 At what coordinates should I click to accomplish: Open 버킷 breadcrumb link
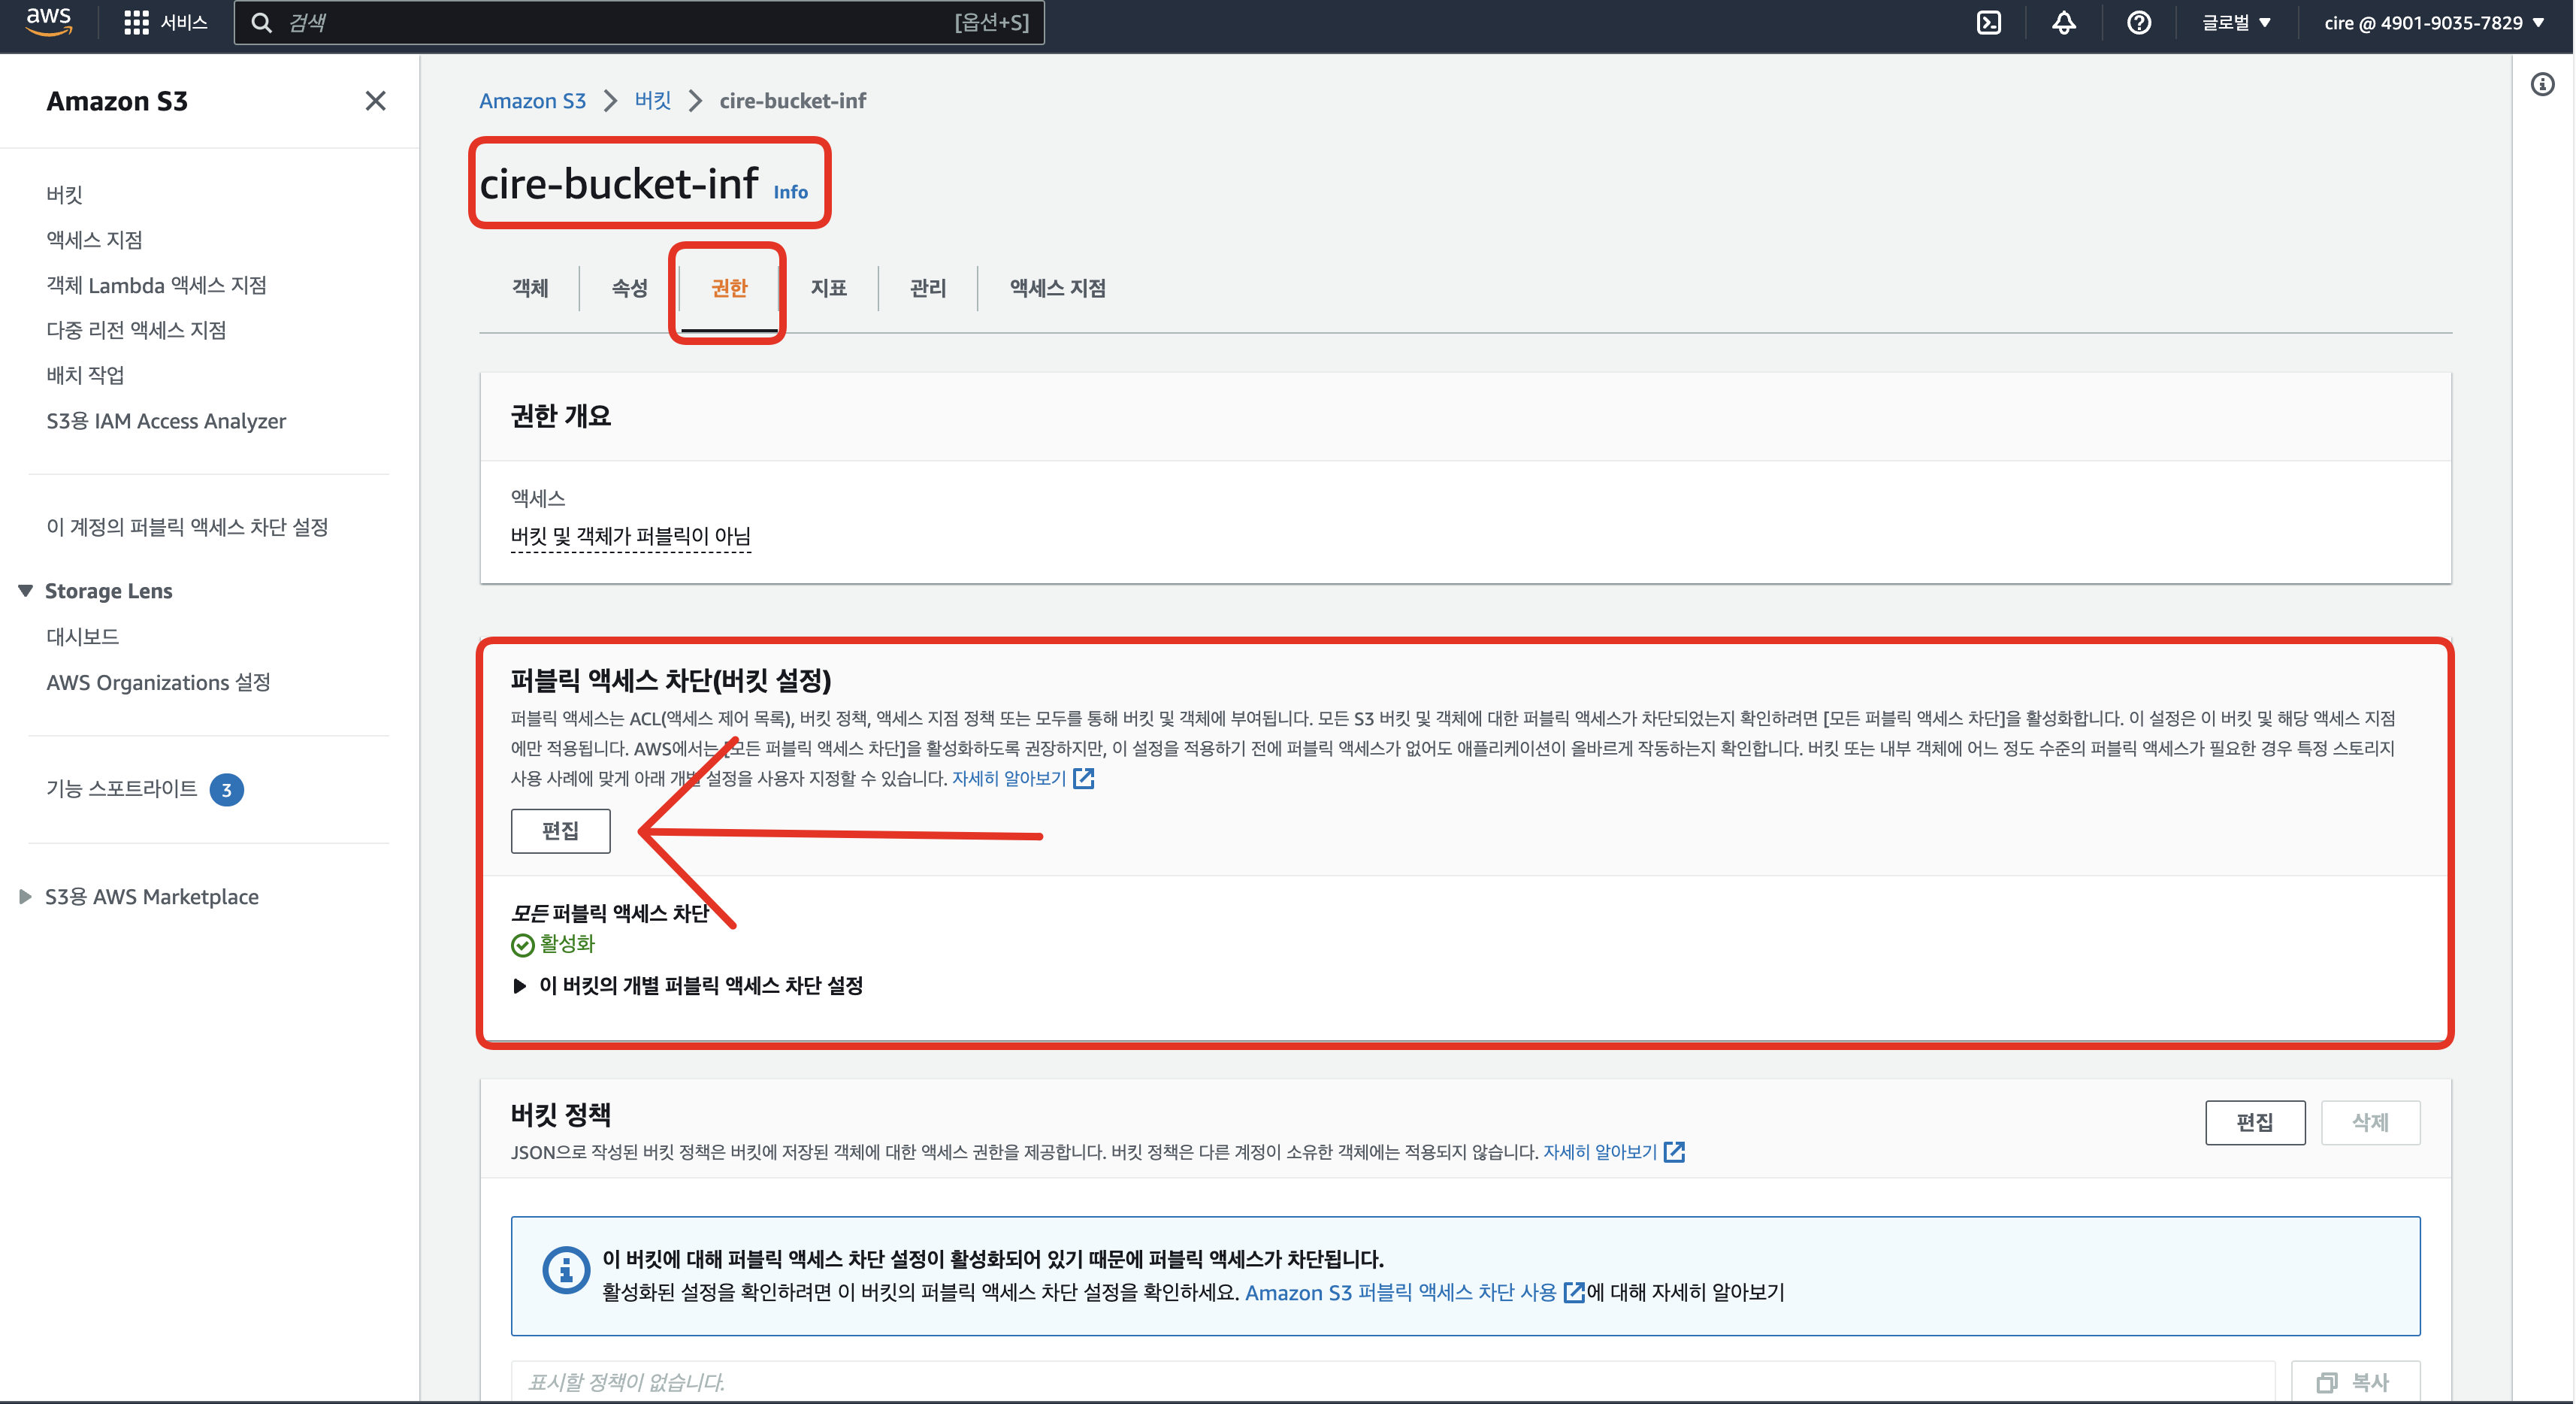click(x=653, y=101)
